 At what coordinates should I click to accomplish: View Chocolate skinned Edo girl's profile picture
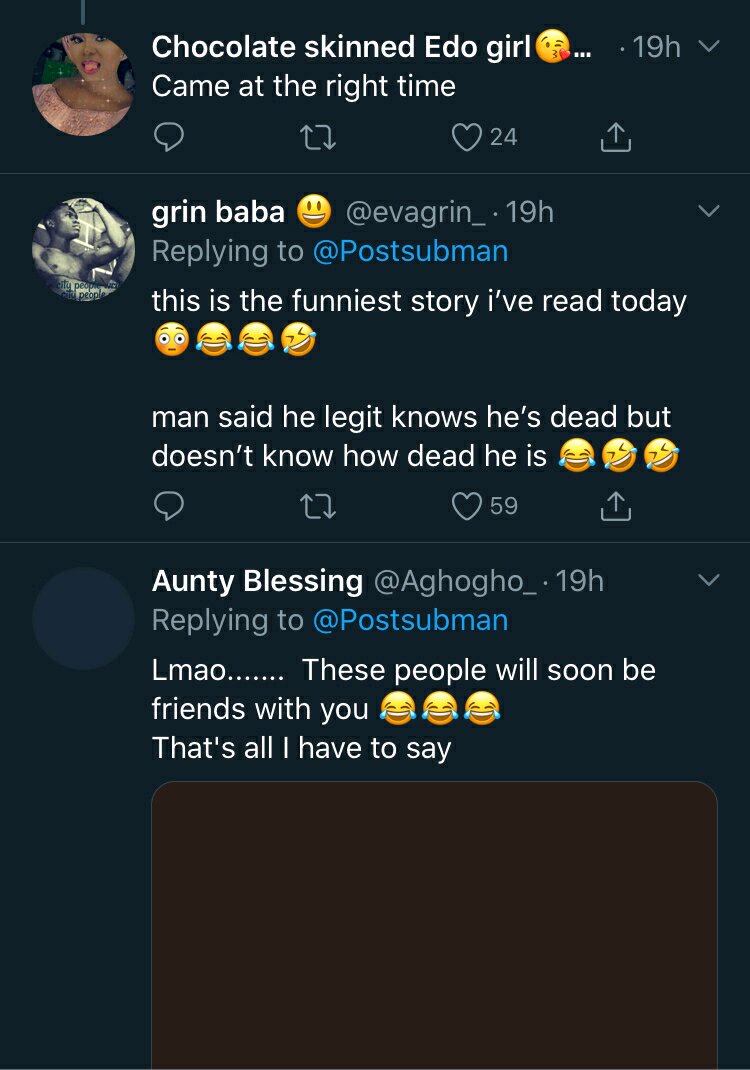coord(83,82)
